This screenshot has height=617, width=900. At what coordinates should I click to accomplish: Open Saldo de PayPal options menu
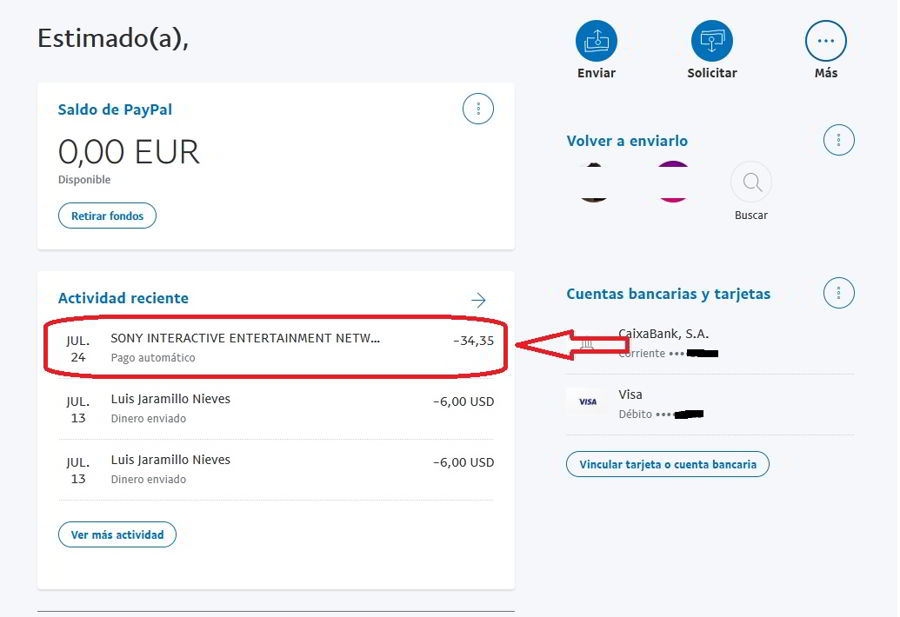(478, 109)
